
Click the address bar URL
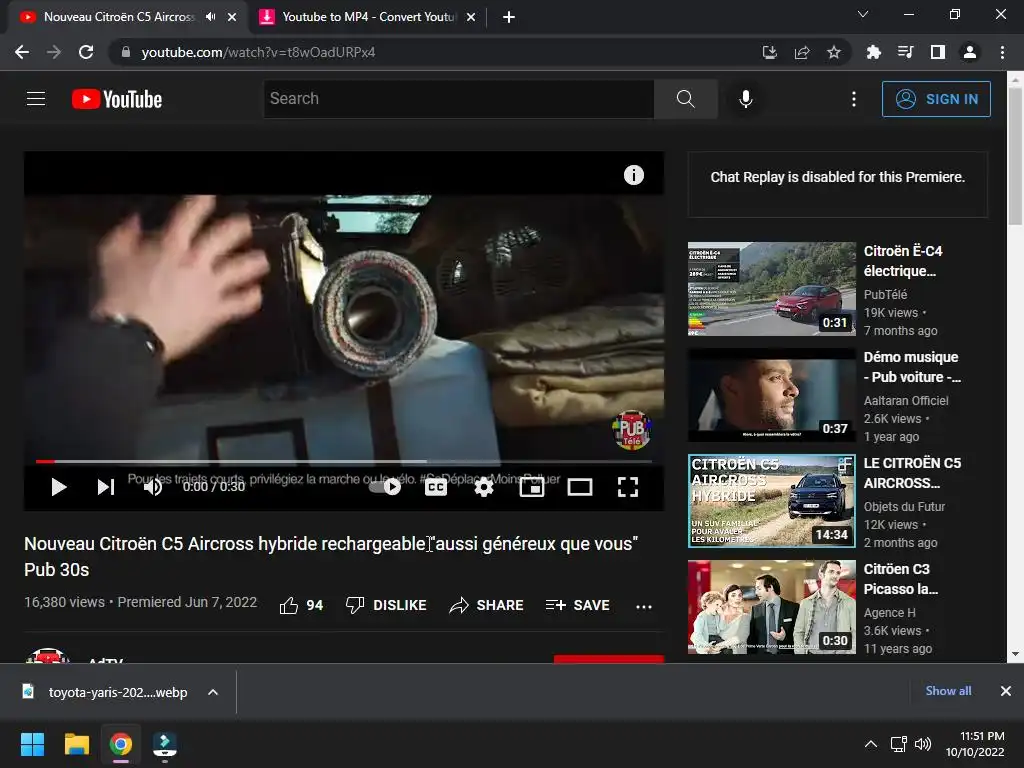point(258,52)
